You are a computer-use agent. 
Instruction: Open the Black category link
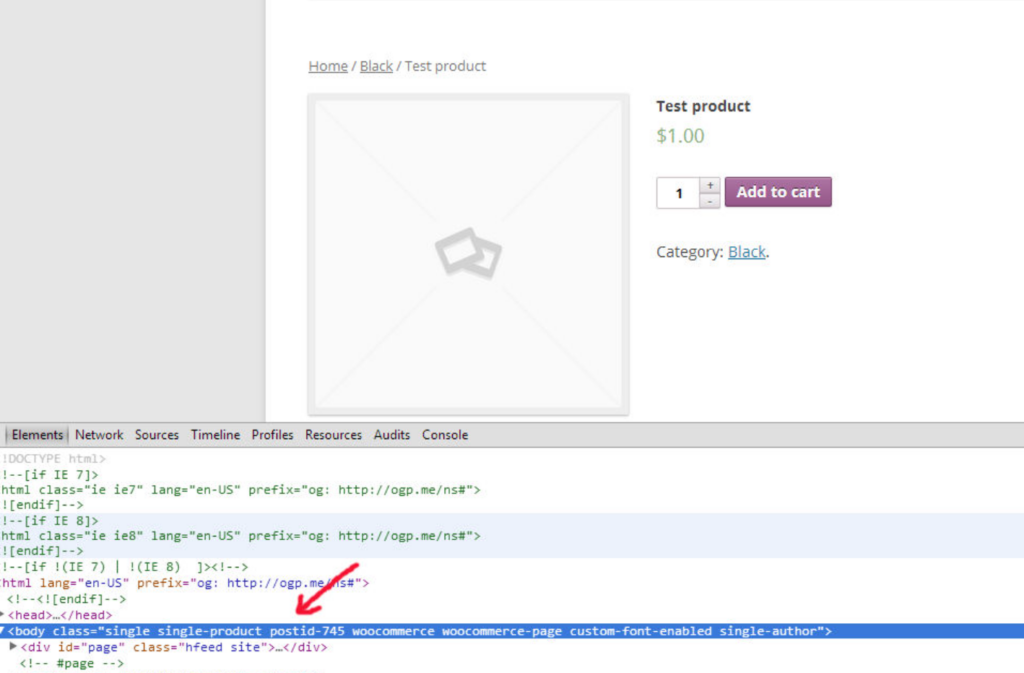[x=746, y=252]
